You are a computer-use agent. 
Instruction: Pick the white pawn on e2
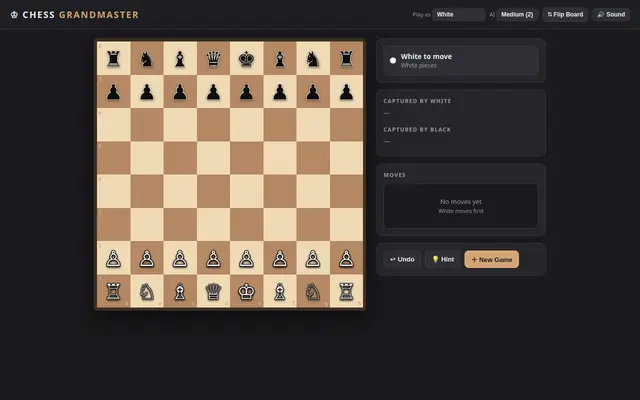pos(247,258)
